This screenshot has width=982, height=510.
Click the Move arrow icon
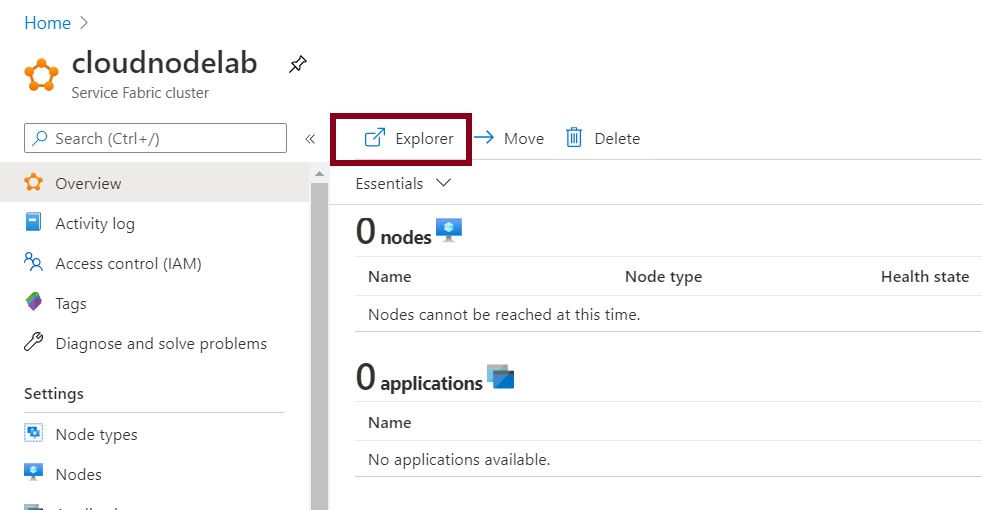(x=484, y=137)
